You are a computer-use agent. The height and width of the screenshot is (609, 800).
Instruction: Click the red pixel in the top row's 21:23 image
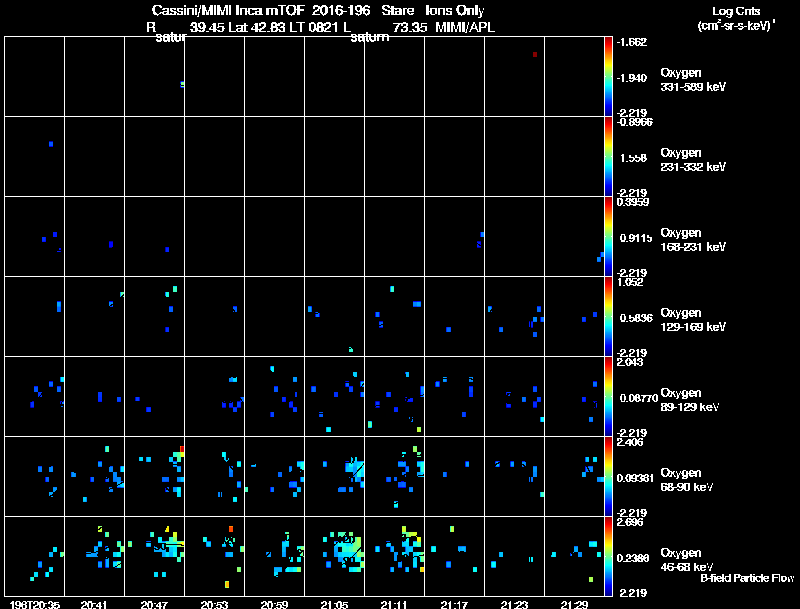tap(535, 54)
